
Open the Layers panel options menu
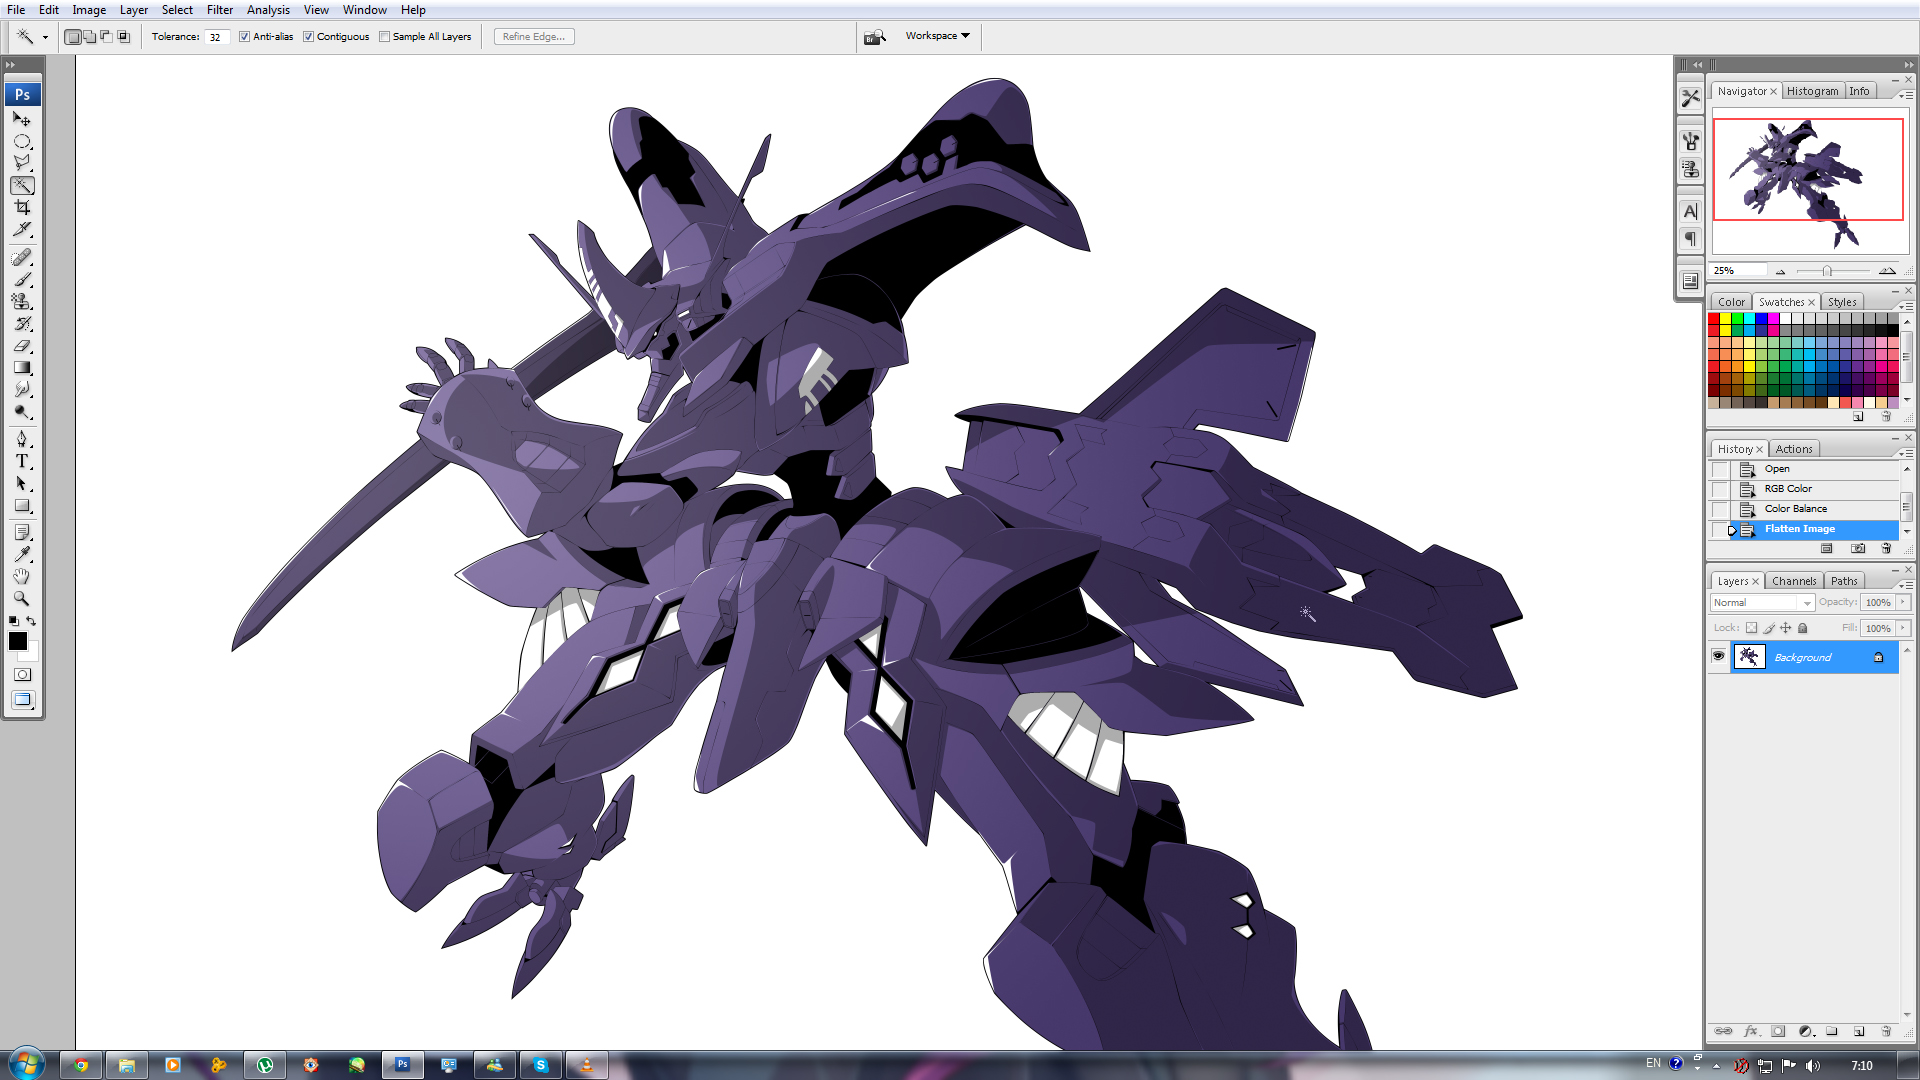tap(1905, 584)
